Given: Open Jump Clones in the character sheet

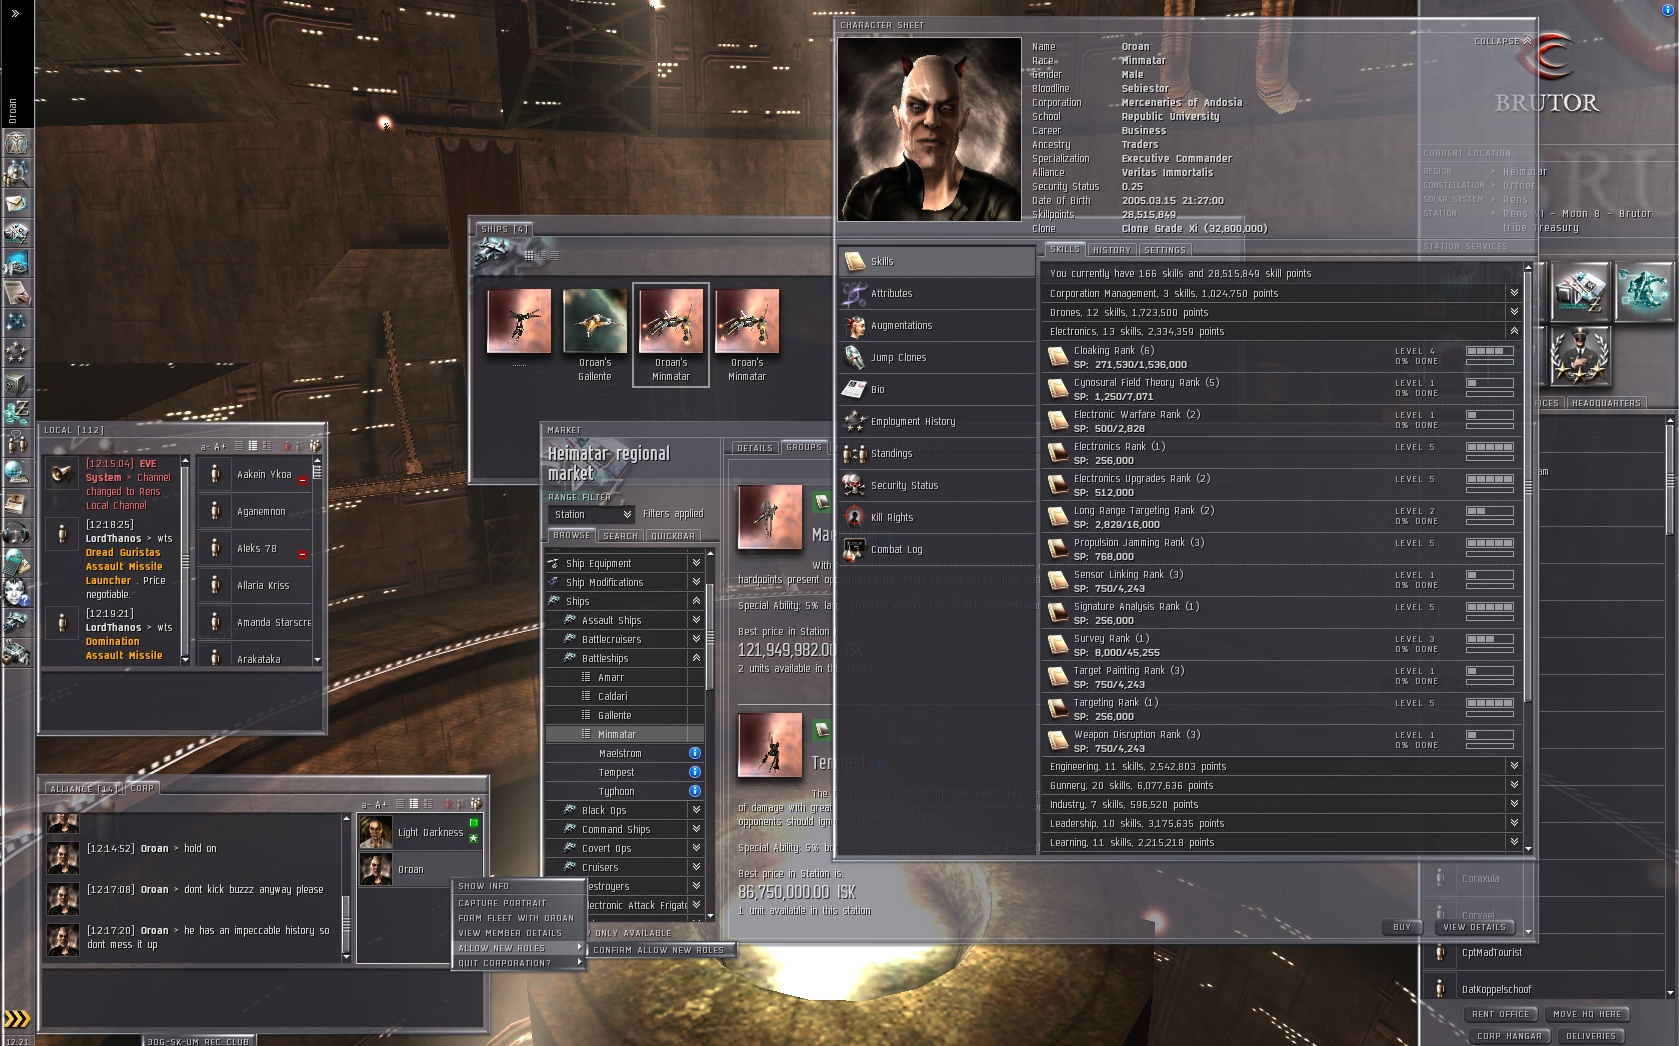Looking at the screenshot, I should 937,357.
